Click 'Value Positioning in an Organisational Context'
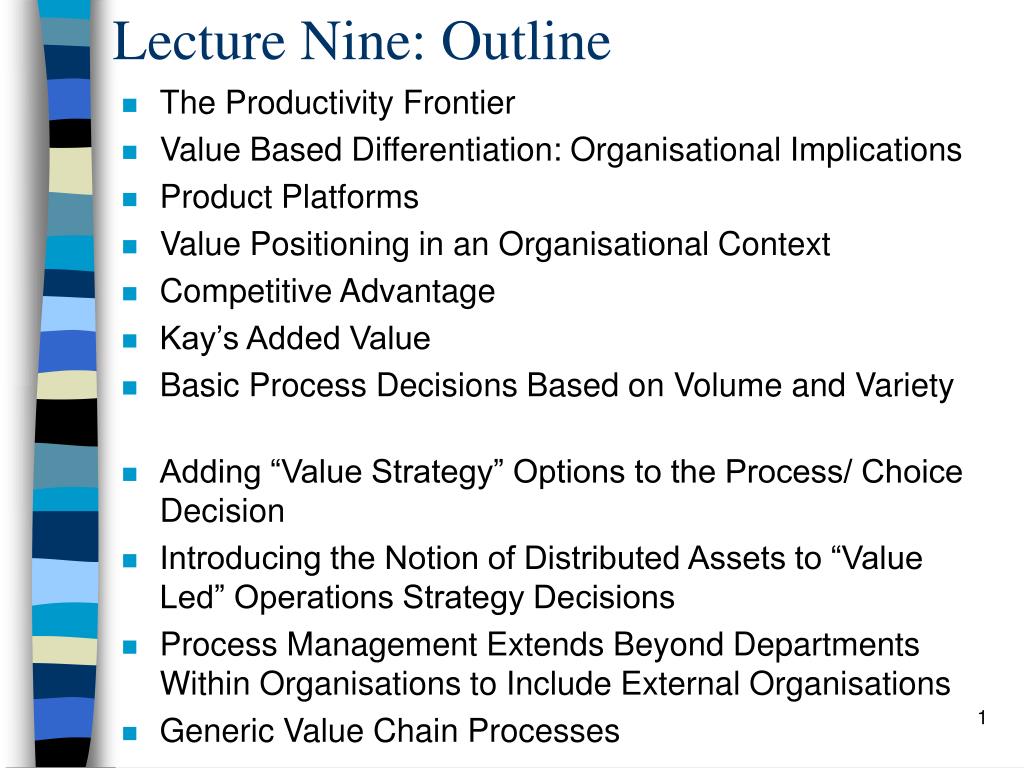1024x768 pixels. 495,245
